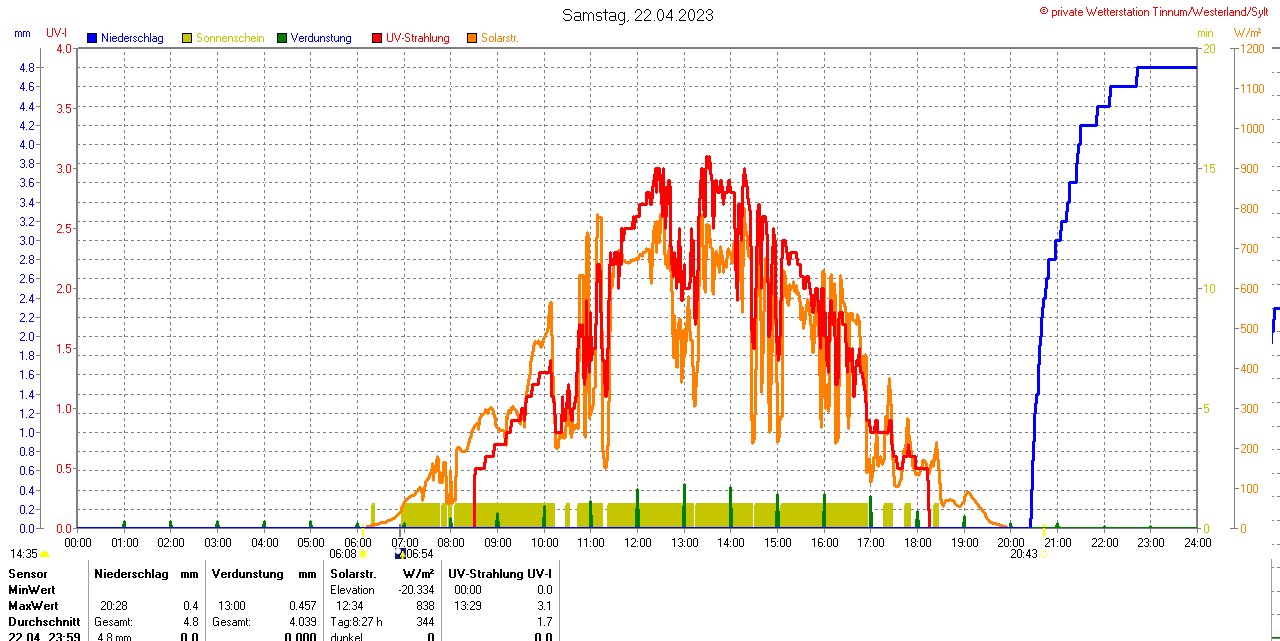This screenshot has height=641, width=1280.
Task: Click the 12:00 mark on time axis
Action: pyautogui.click(x=637, y=542)
